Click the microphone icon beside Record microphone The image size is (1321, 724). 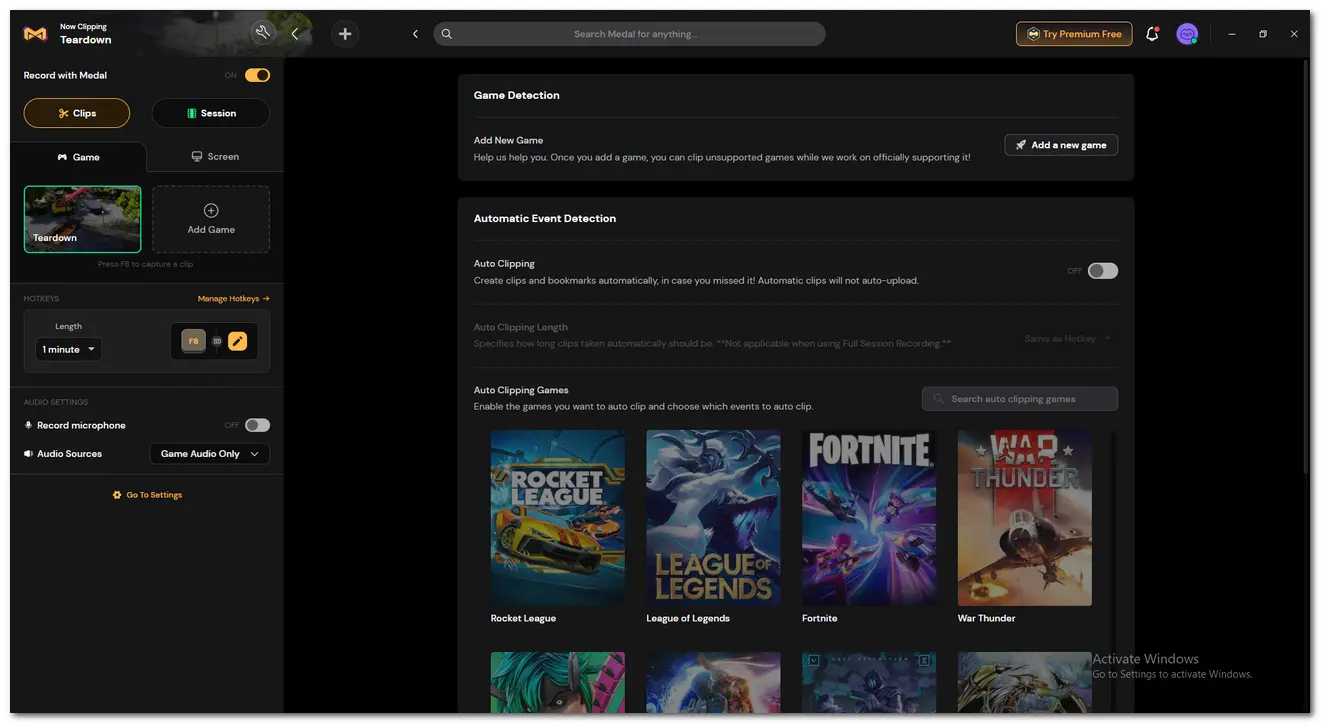(x=29, y=425)
